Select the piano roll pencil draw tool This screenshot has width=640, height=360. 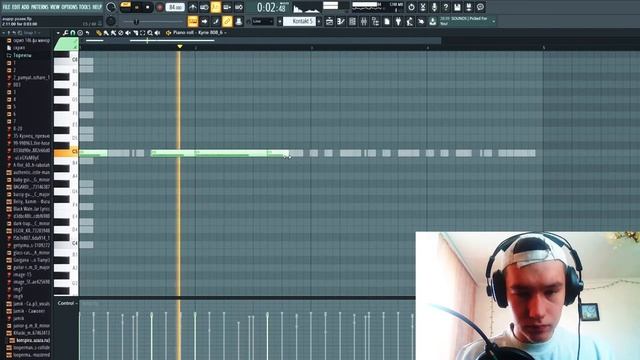98,33
